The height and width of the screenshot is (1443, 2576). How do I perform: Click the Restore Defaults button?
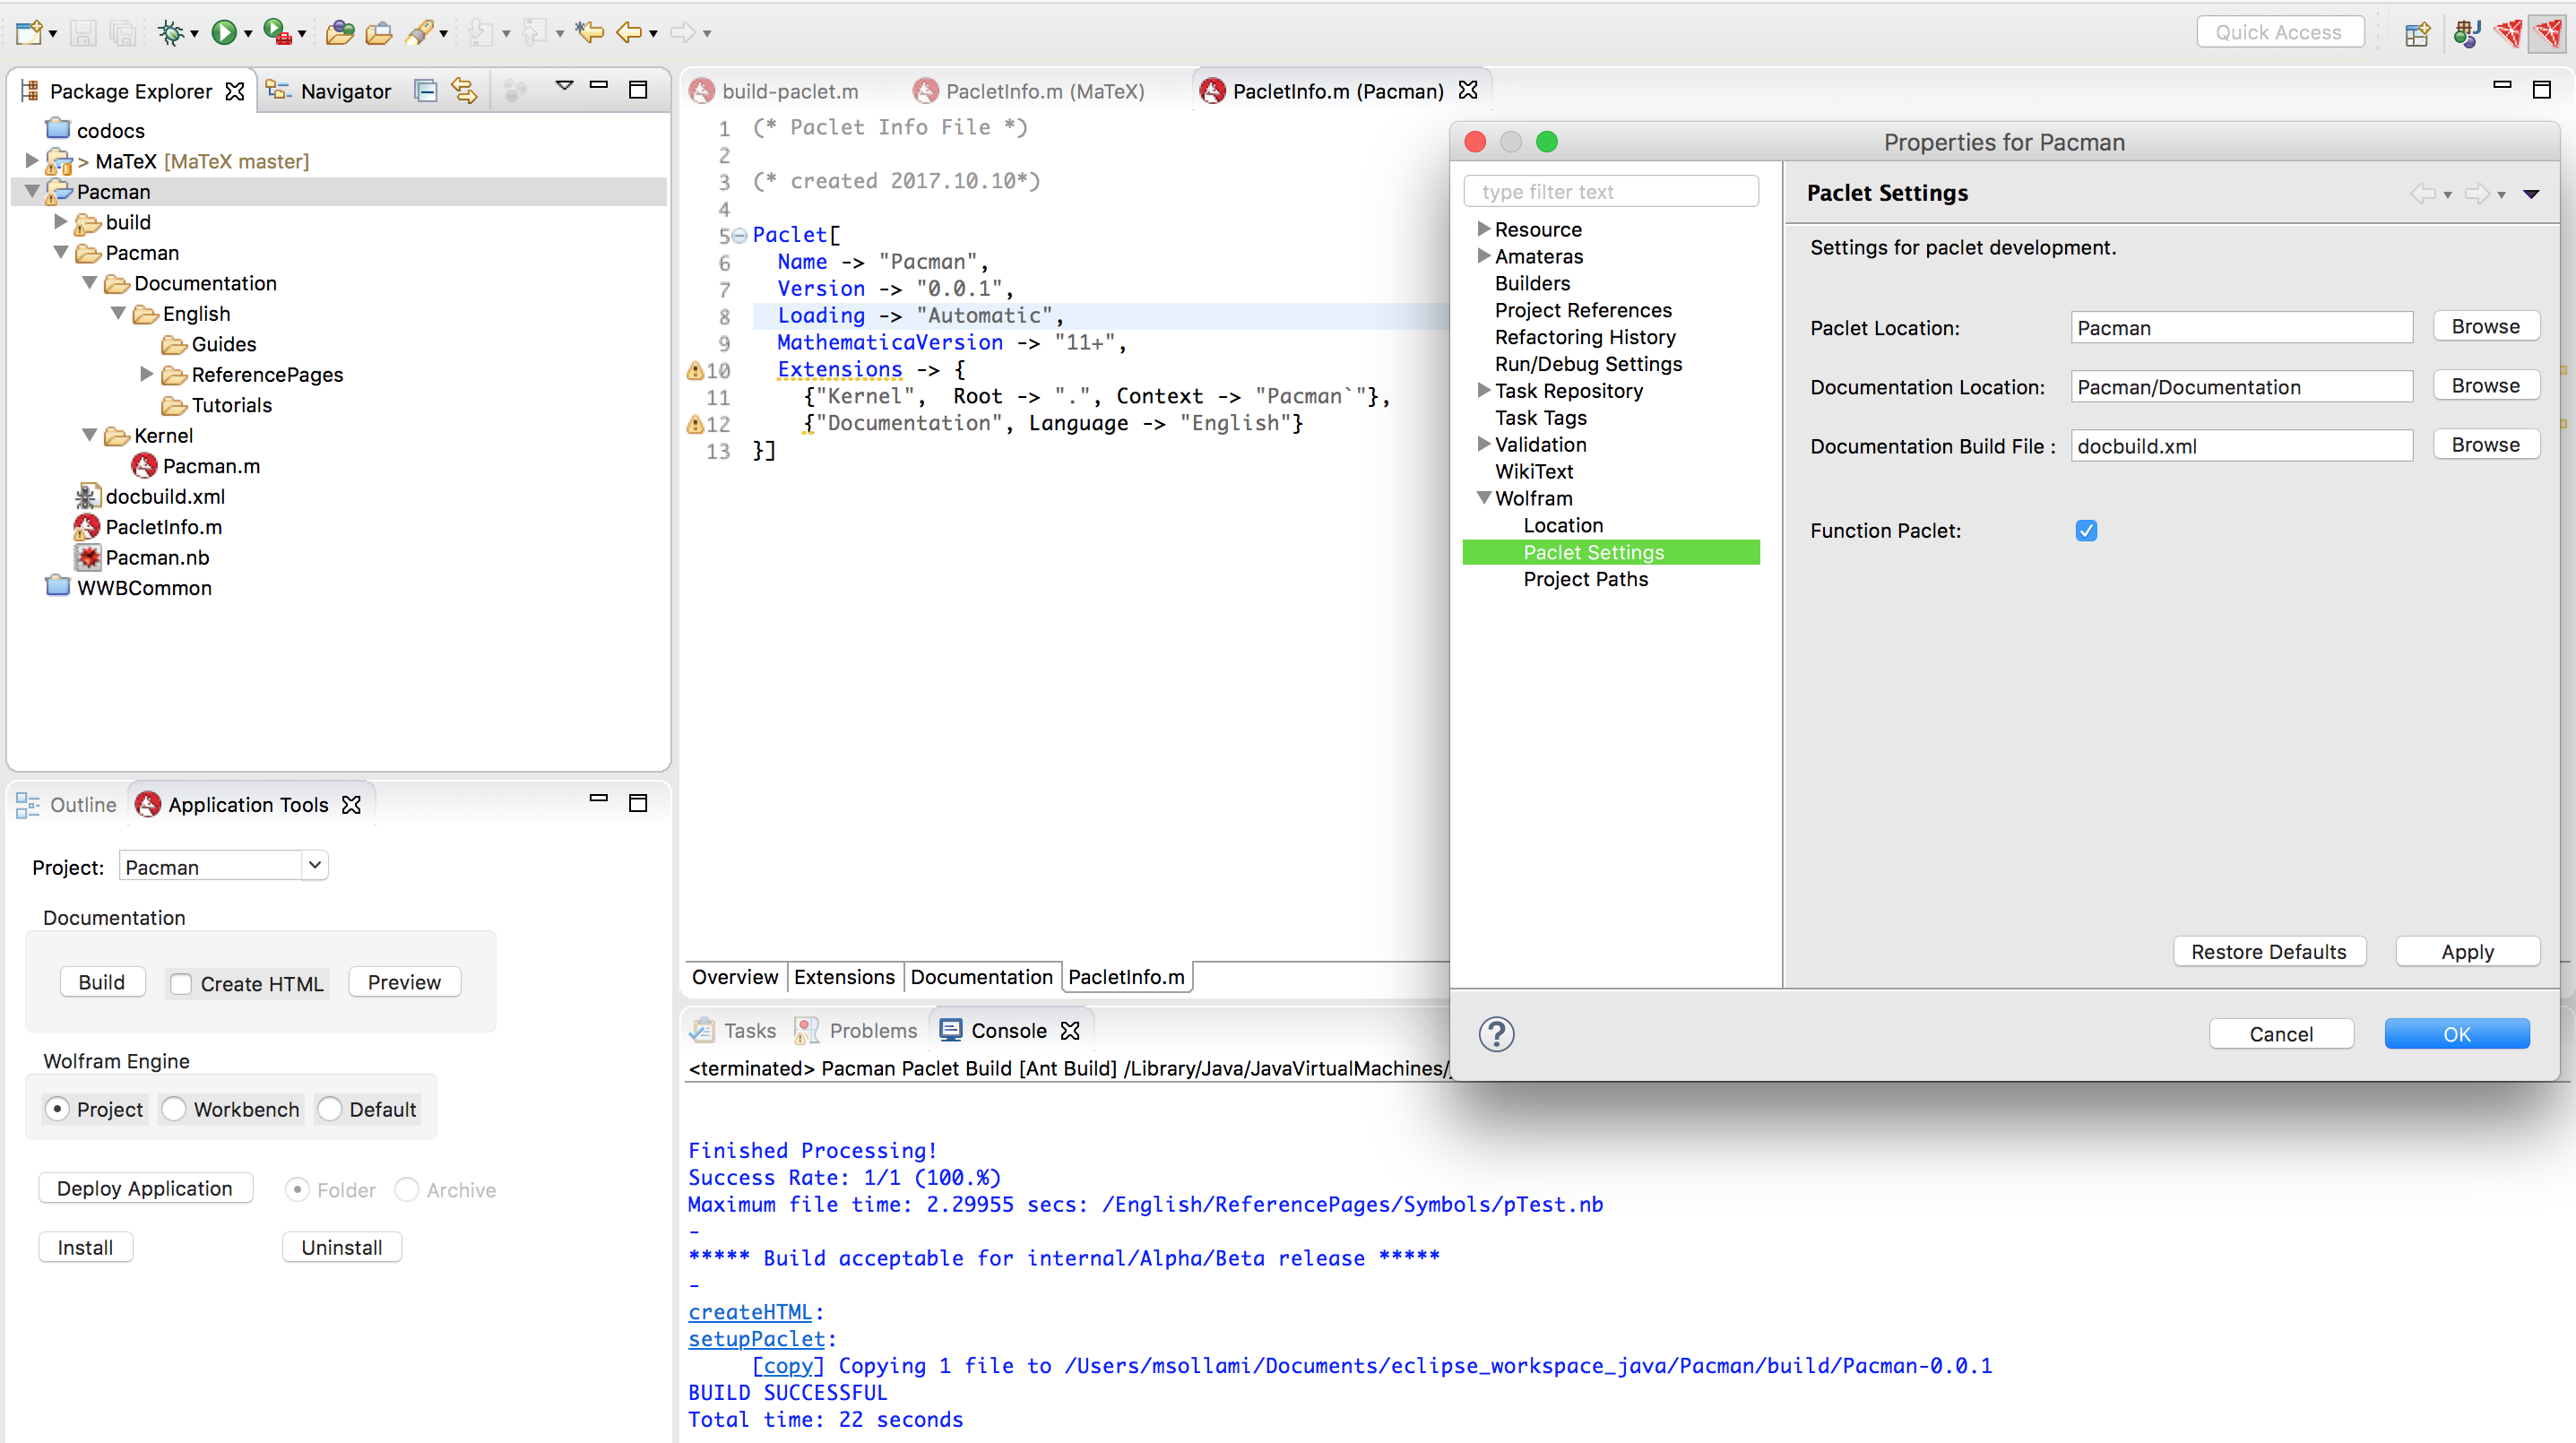click(2269, 951)
